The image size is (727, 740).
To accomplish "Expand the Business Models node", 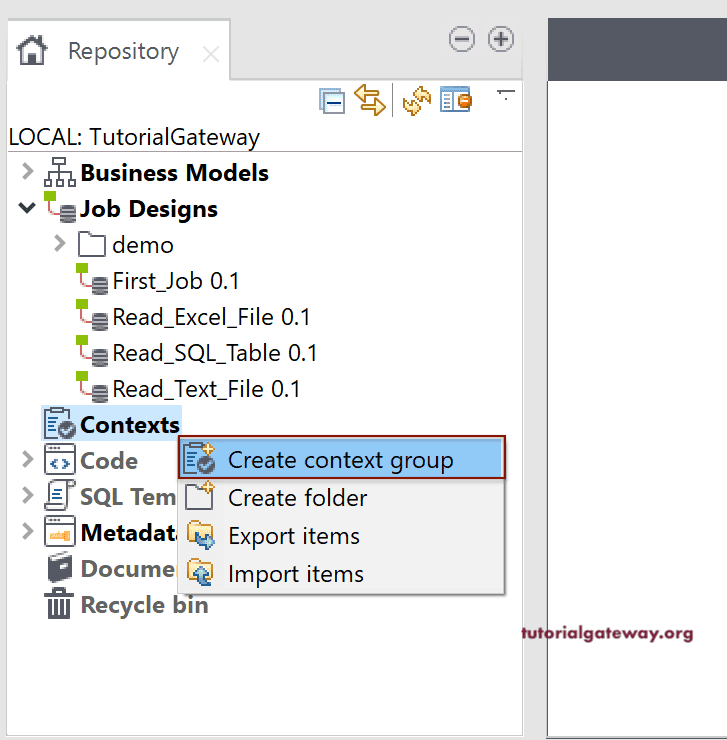I will click(x=27, y=173).
